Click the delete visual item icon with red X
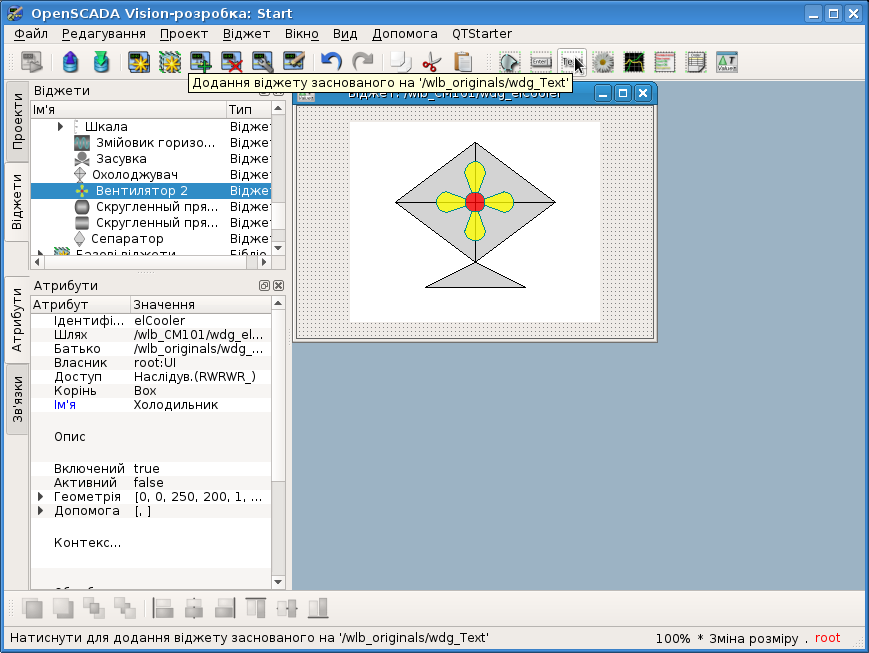 point(232,62)
